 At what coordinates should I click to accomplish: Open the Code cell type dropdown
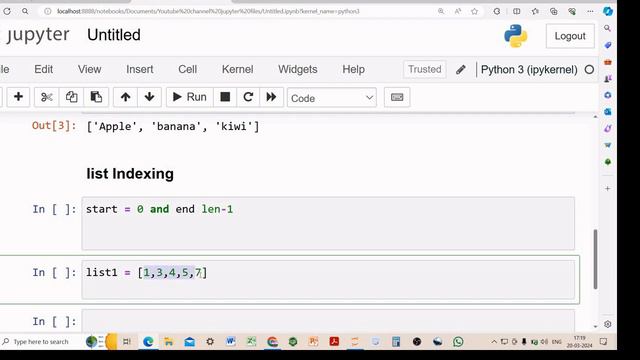tap(332, 98)
